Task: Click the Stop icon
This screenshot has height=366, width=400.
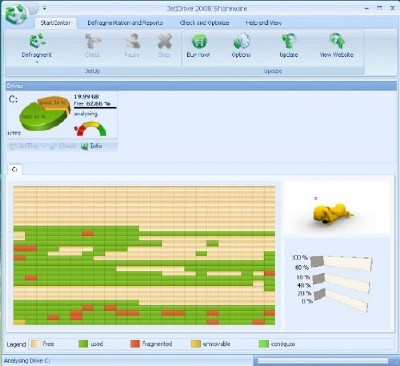Action: point(164,42)
